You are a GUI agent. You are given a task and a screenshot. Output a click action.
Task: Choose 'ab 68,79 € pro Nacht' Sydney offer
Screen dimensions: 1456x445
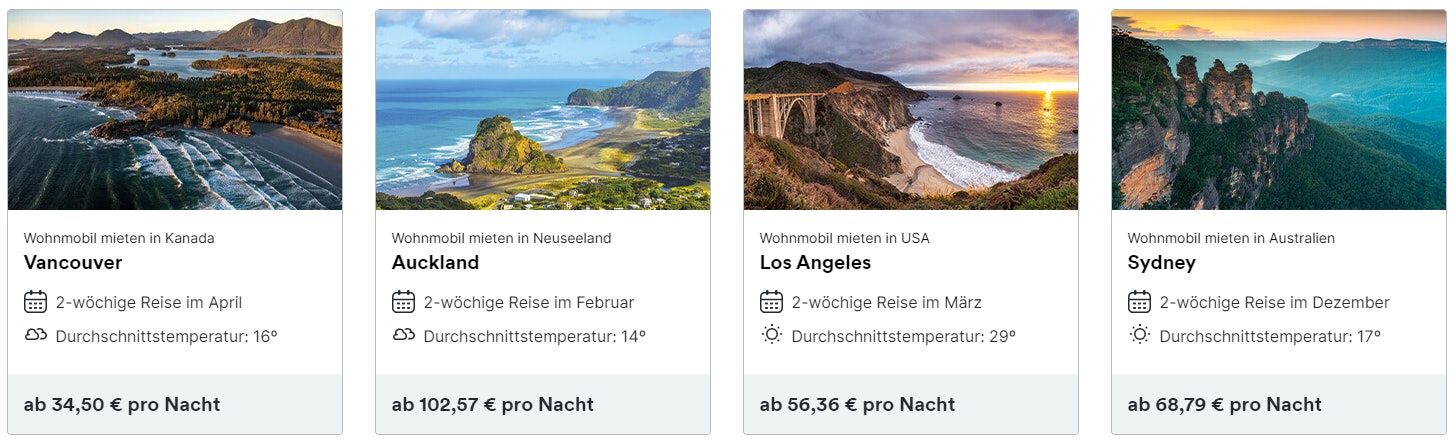(1225, 405)
